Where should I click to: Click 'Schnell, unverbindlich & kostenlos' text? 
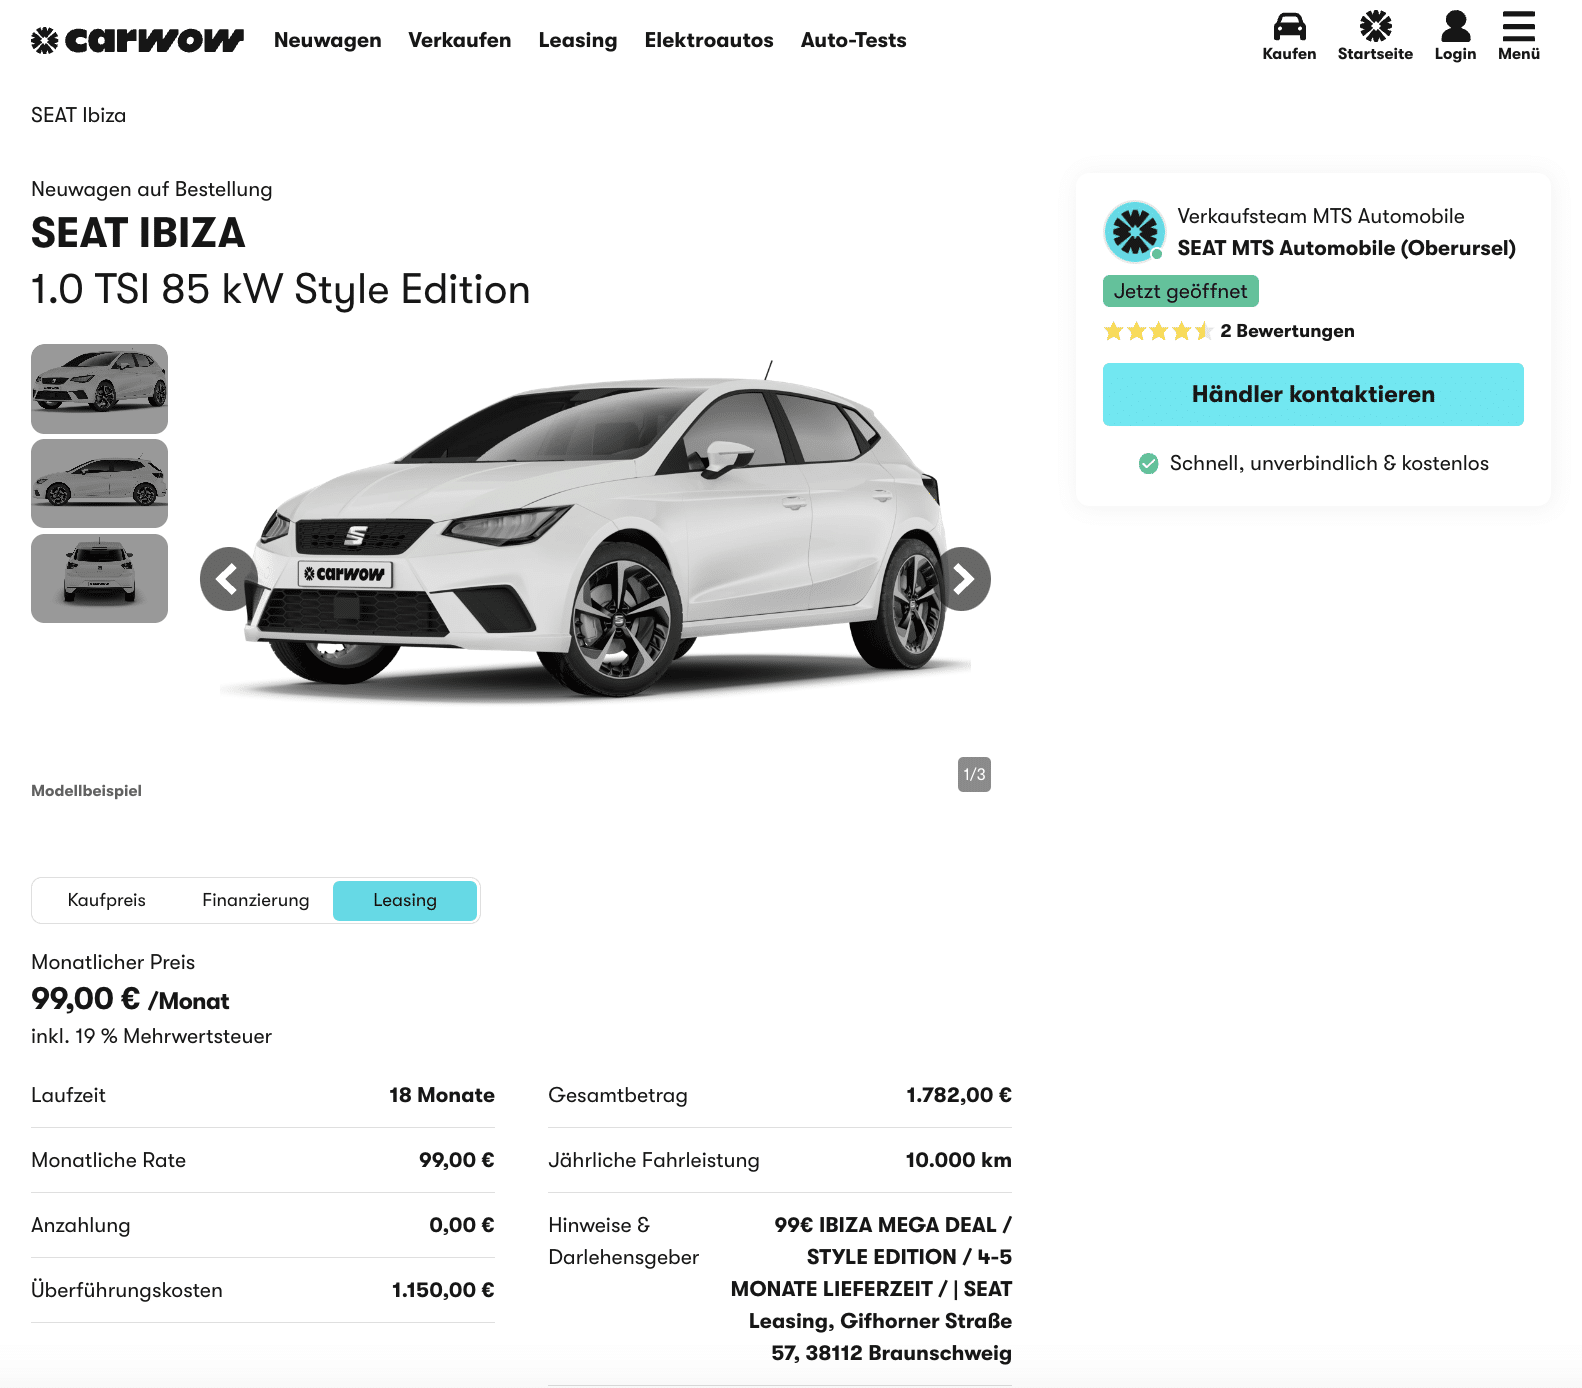point(1329,463)
